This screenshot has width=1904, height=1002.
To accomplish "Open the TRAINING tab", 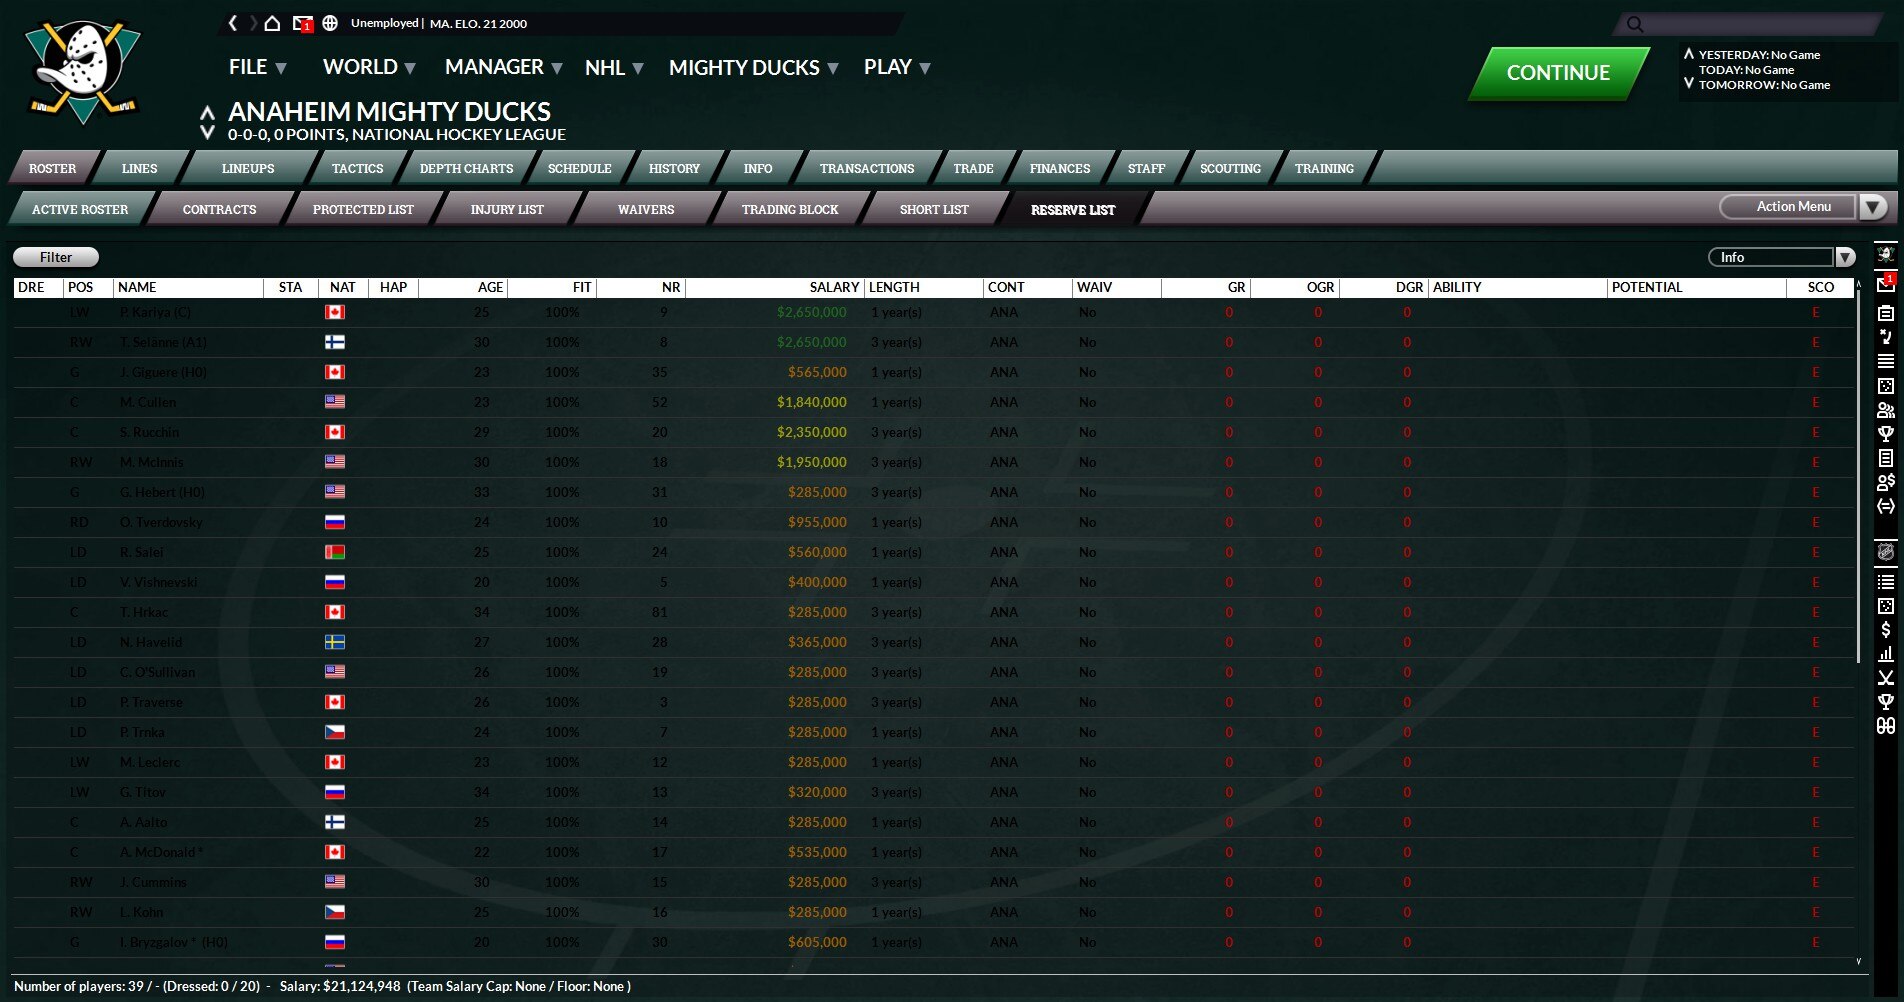I will click(x=1324, y=168).
